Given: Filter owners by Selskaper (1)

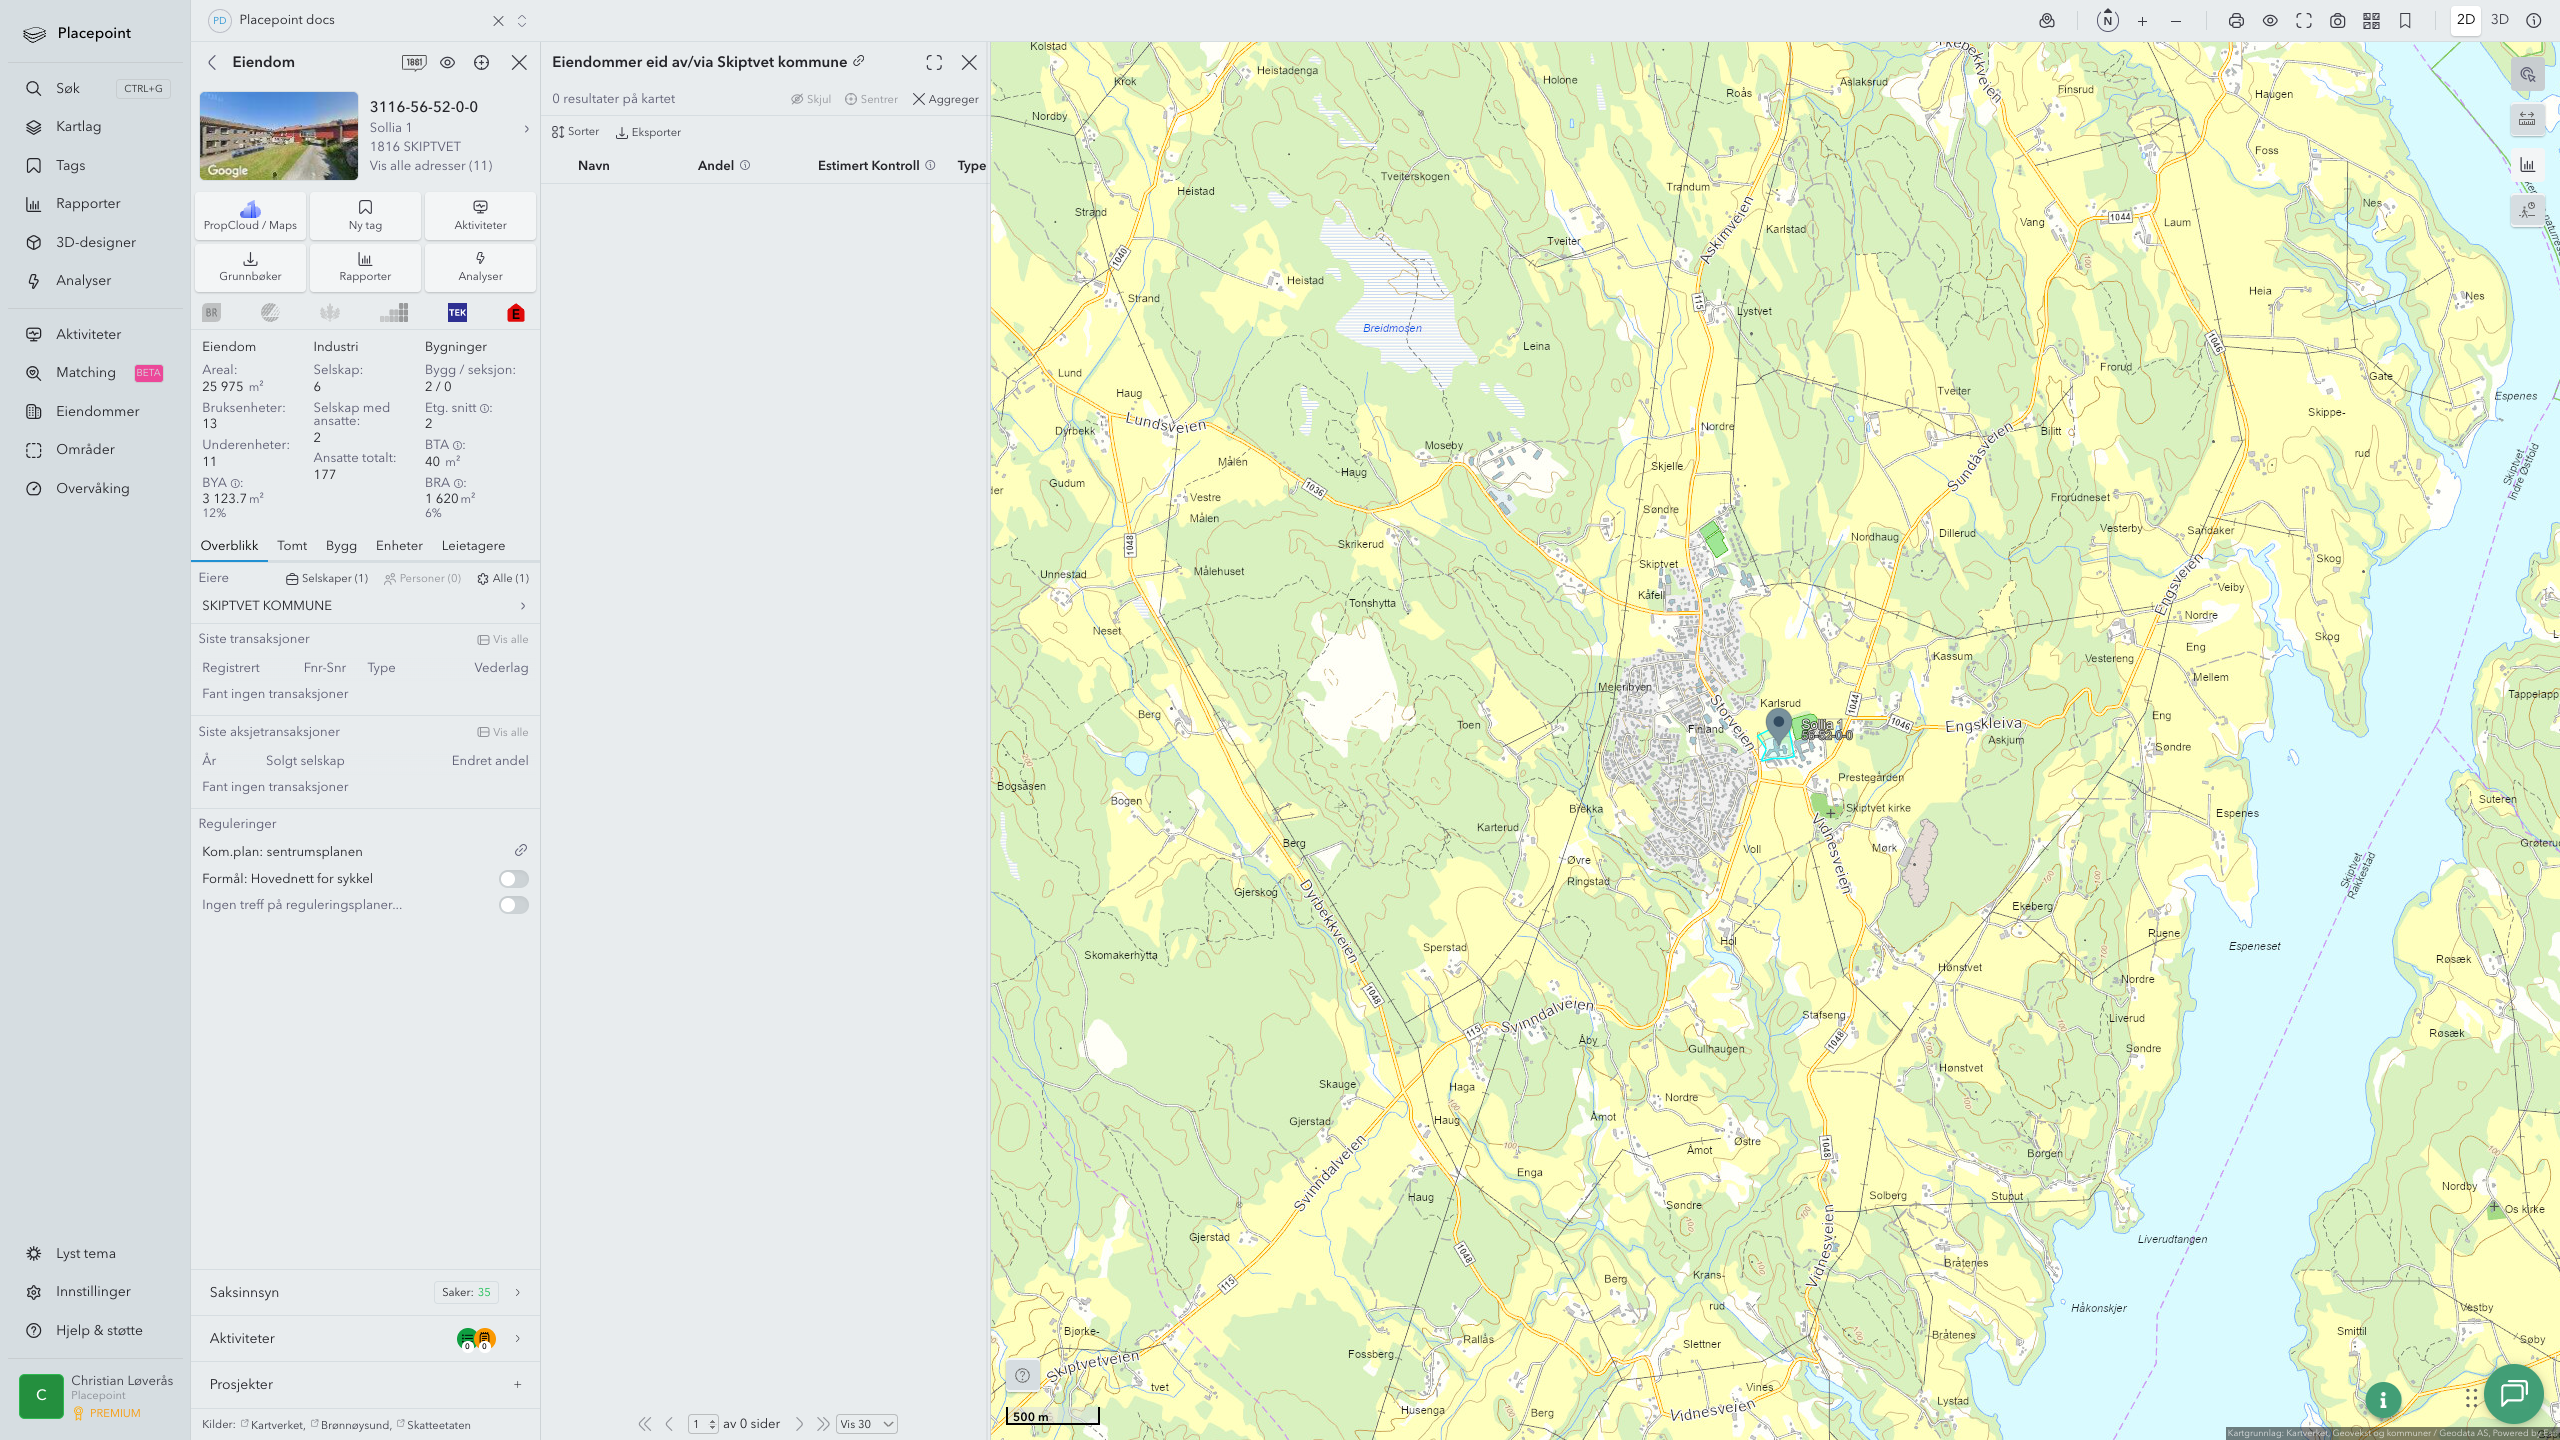Looking at the screenshot, I should click(x=327, y=579).
